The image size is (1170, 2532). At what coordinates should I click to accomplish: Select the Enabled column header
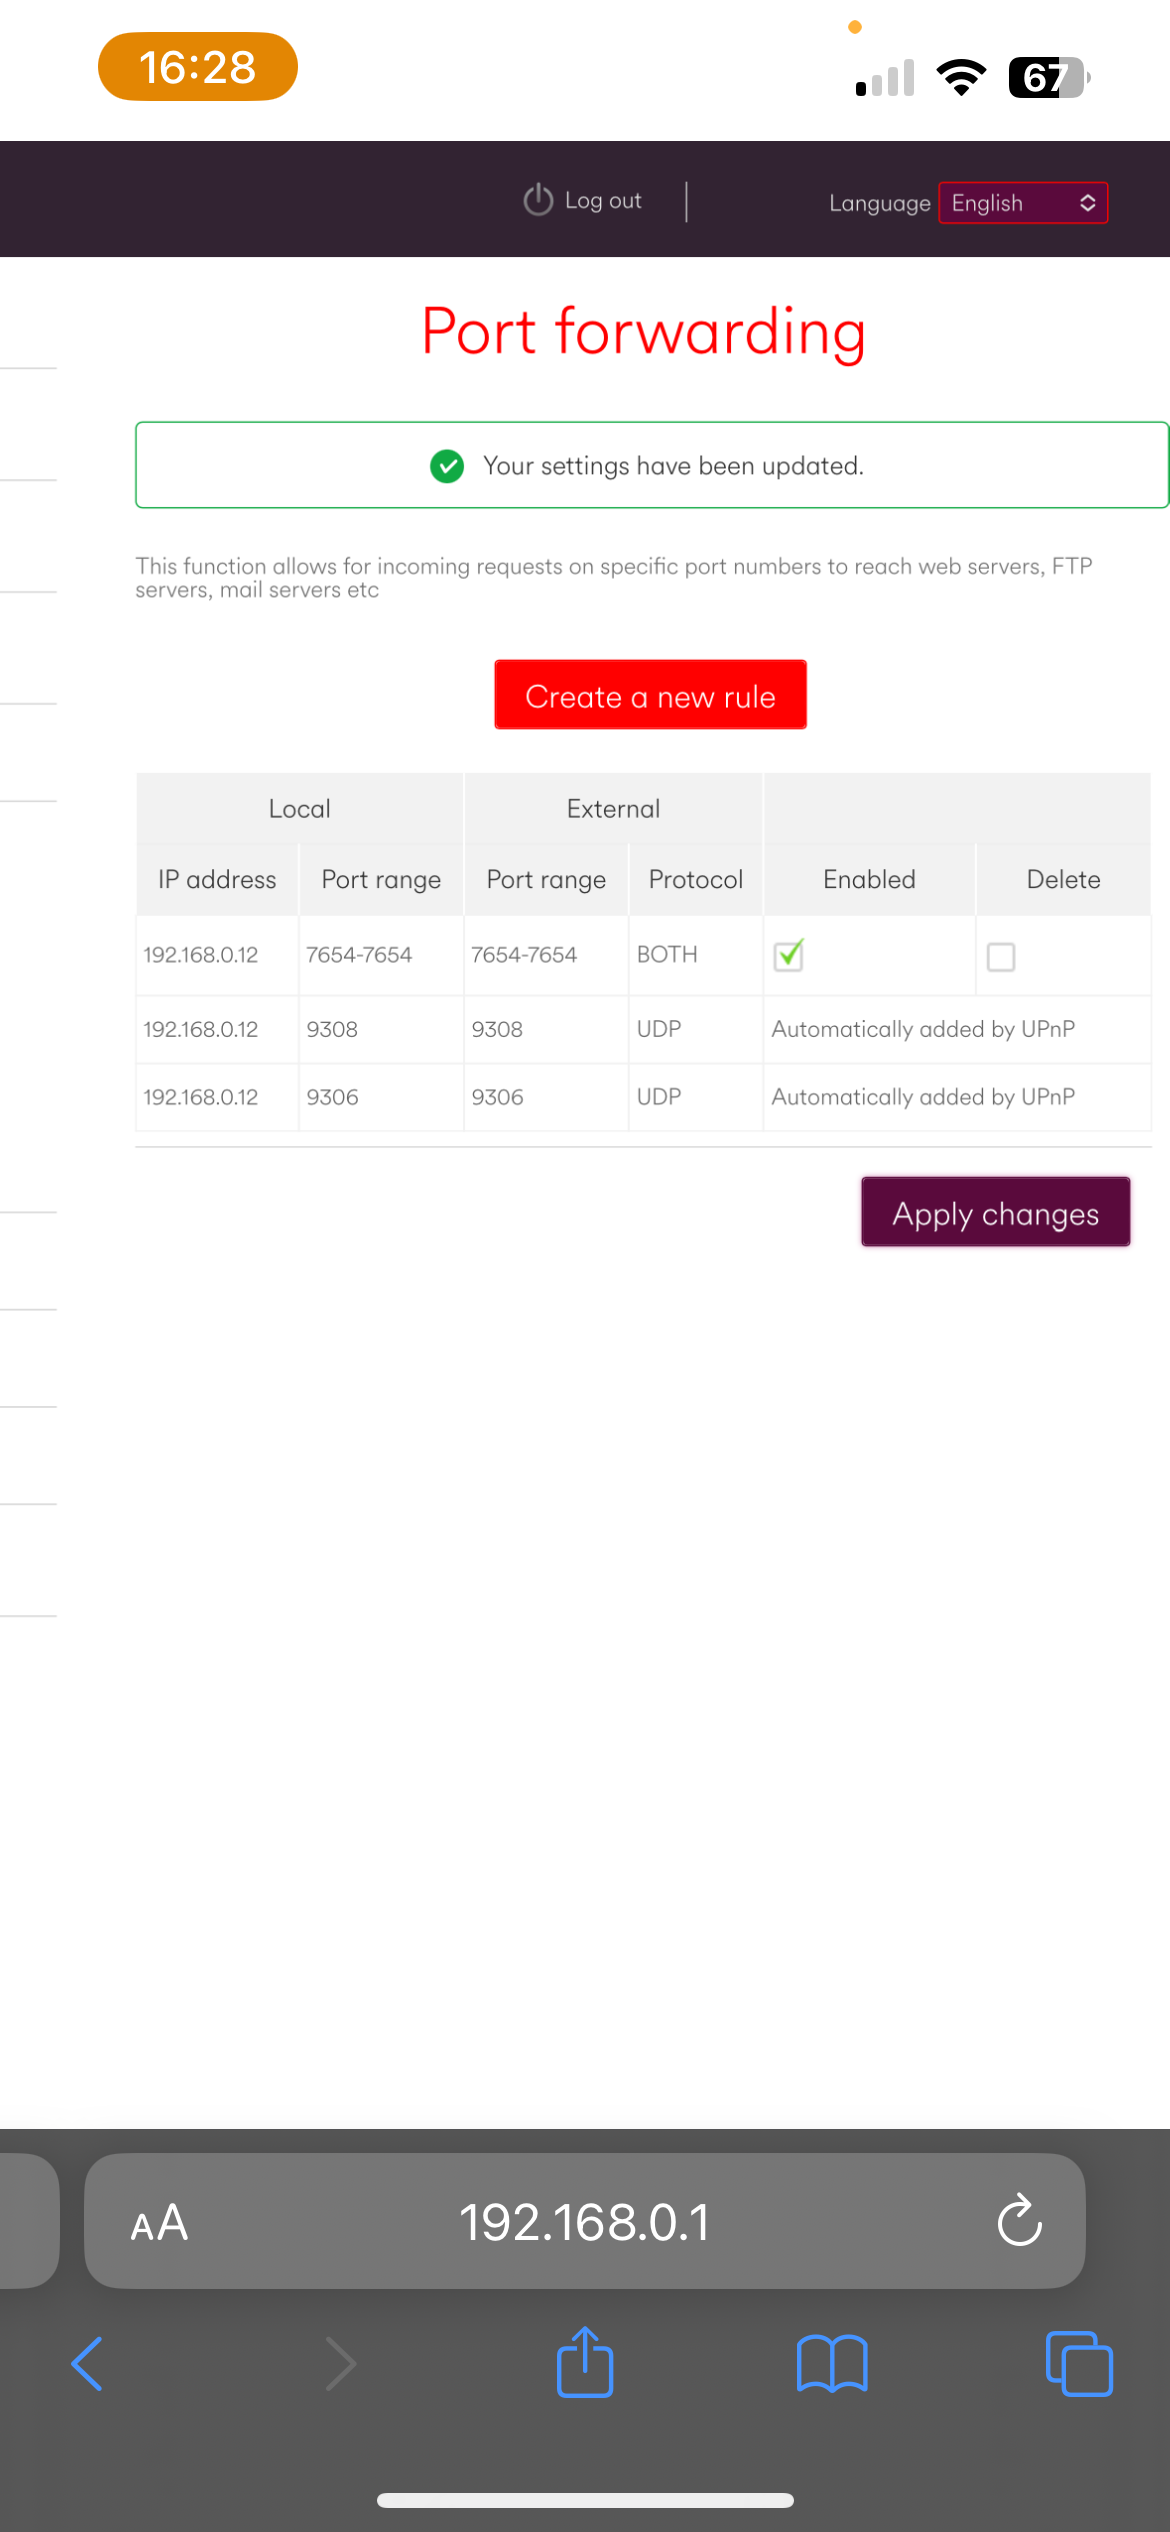[869, 880]
